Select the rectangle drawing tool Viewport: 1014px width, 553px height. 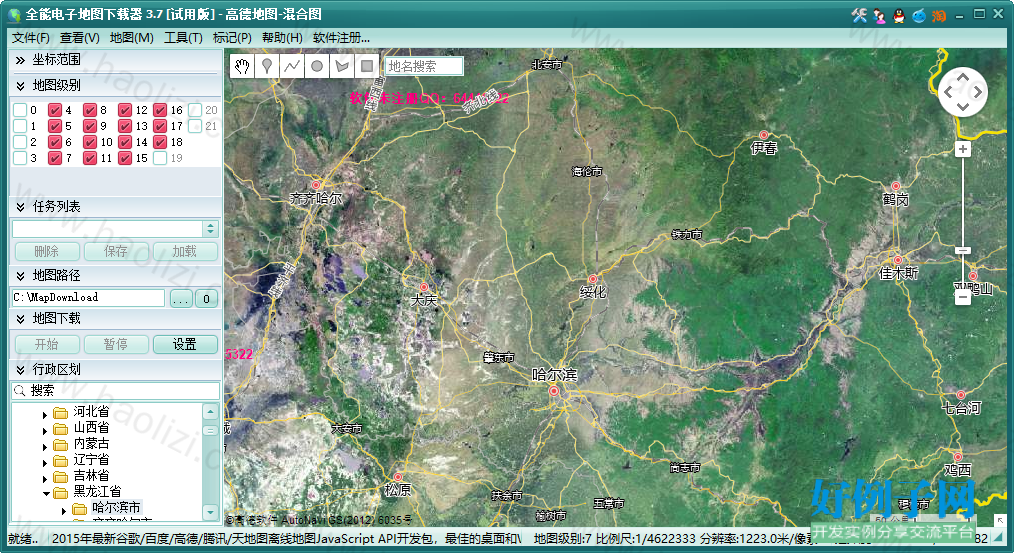pyautogui.click(x=367, y=66)
